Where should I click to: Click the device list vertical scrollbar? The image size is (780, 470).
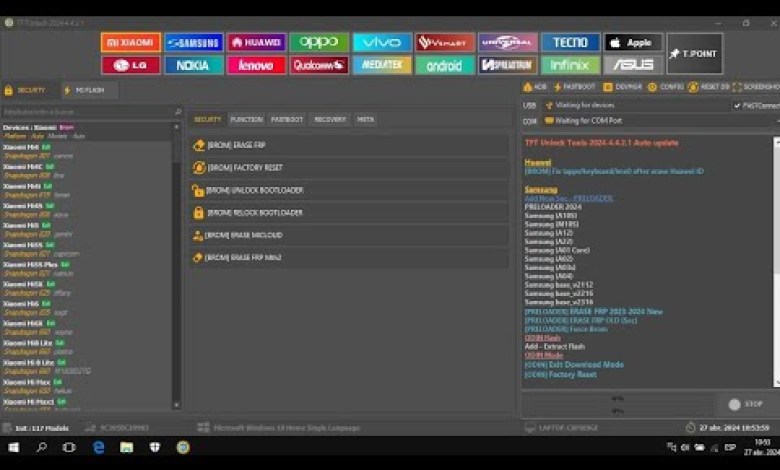[x=176, y=266]
